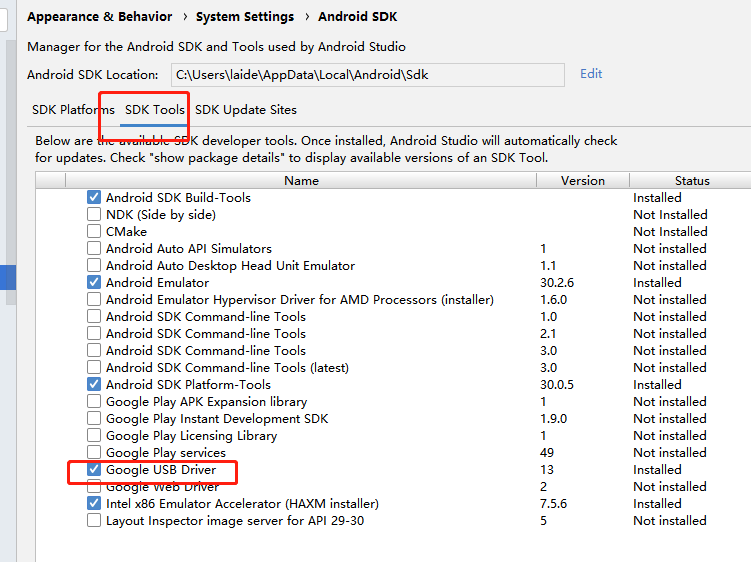Click the Appearance & Behavior breadcrumb
The image size is (751, 562).
click(100, 17)
